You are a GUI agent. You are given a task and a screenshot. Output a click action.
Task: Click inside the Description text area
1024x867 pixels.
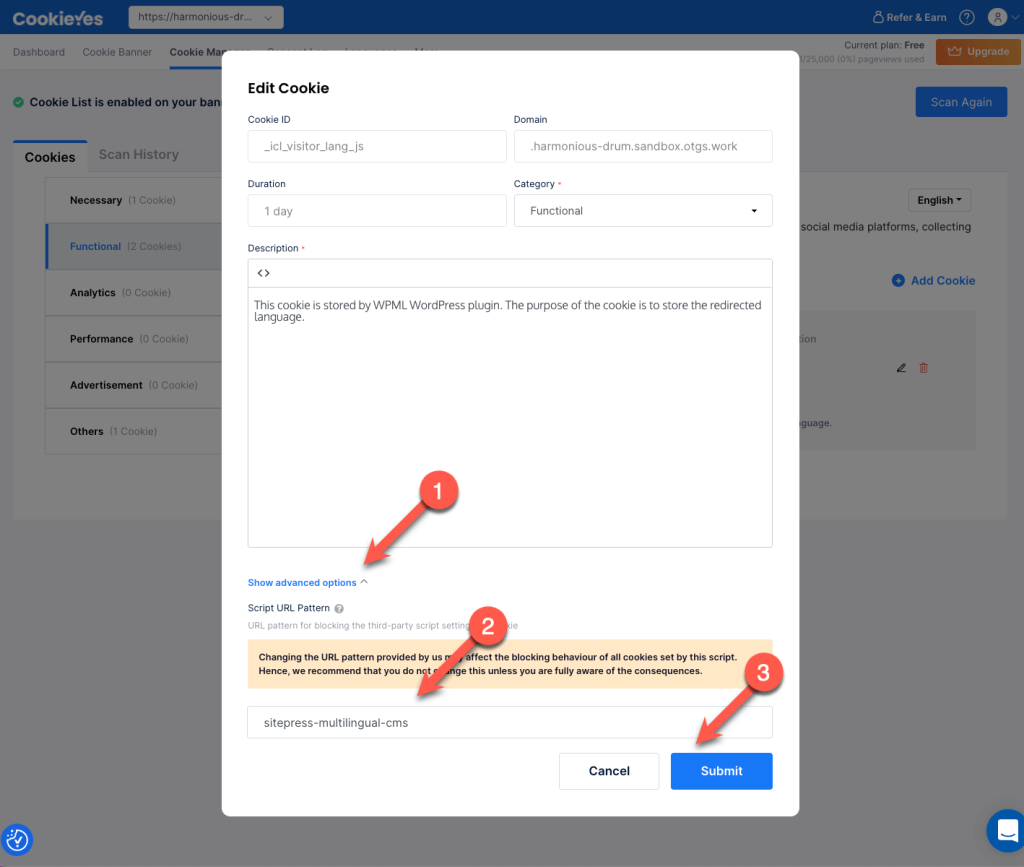pyautogui.click(x=510, y=417)
